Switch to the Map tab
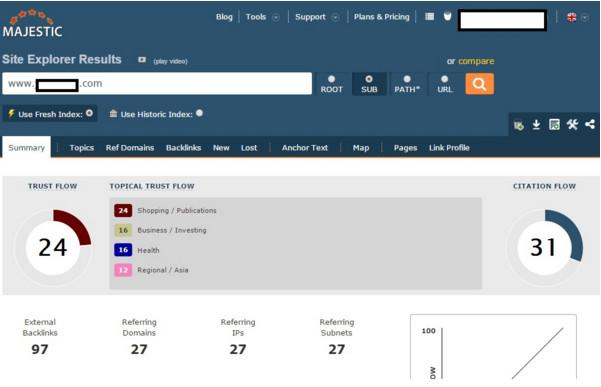The width and height of the screenshot is (601, 387). point(361,148)
